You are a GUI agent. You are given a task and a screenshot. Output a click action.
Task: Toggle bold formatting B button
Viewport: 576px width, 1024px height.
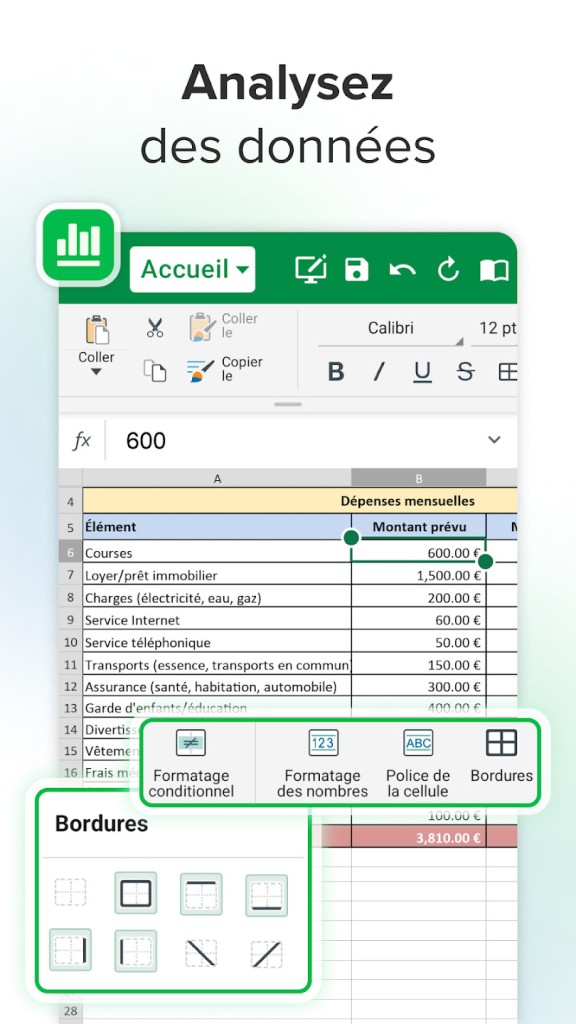tap(336, 372)
